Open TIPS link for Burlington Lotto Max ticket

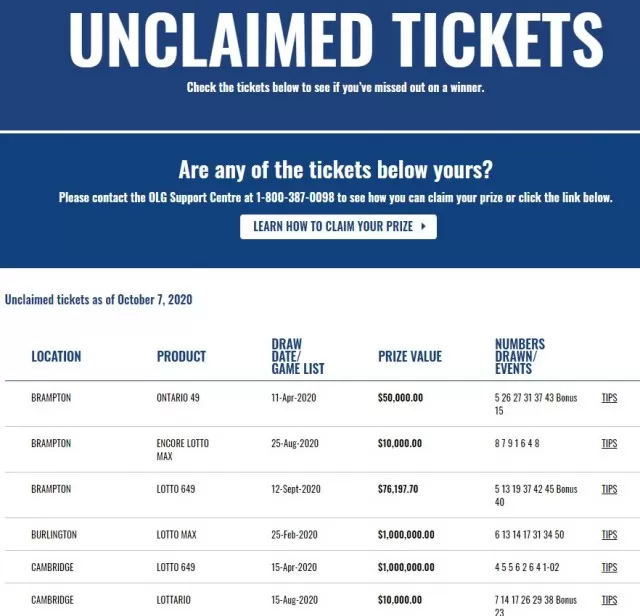point(609,535)
